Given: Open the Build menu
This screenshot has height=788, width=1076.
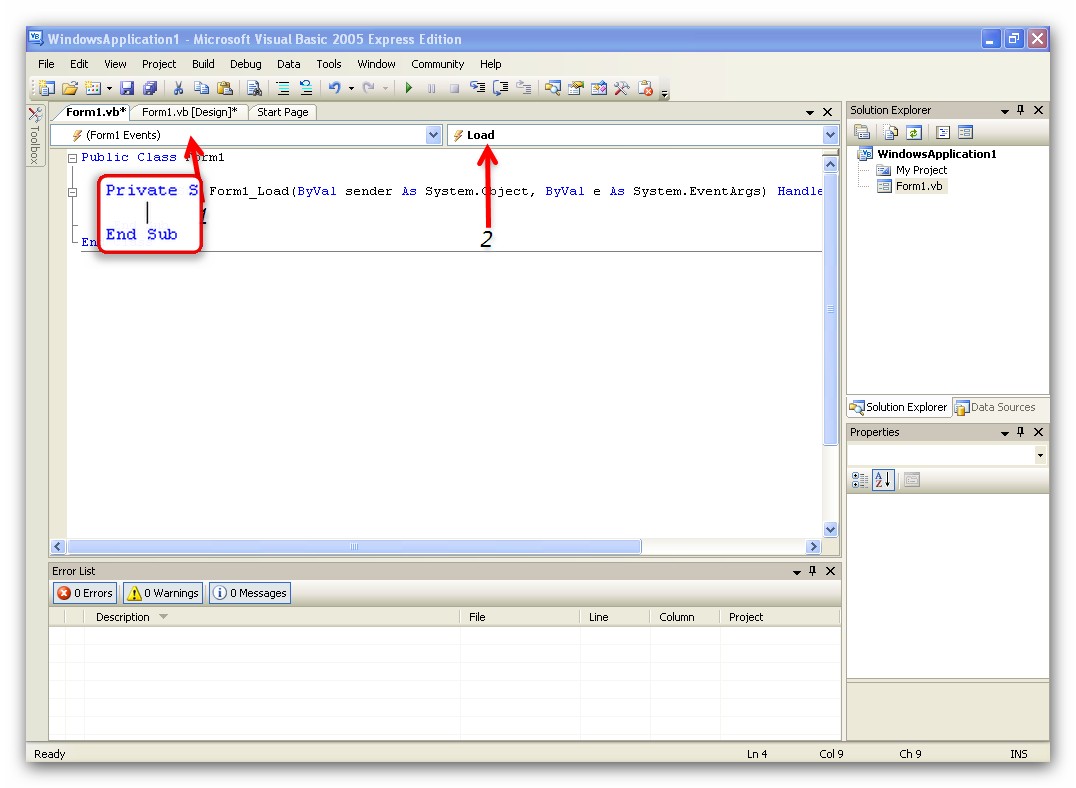Looking at the screenshot, I should 203,64.
